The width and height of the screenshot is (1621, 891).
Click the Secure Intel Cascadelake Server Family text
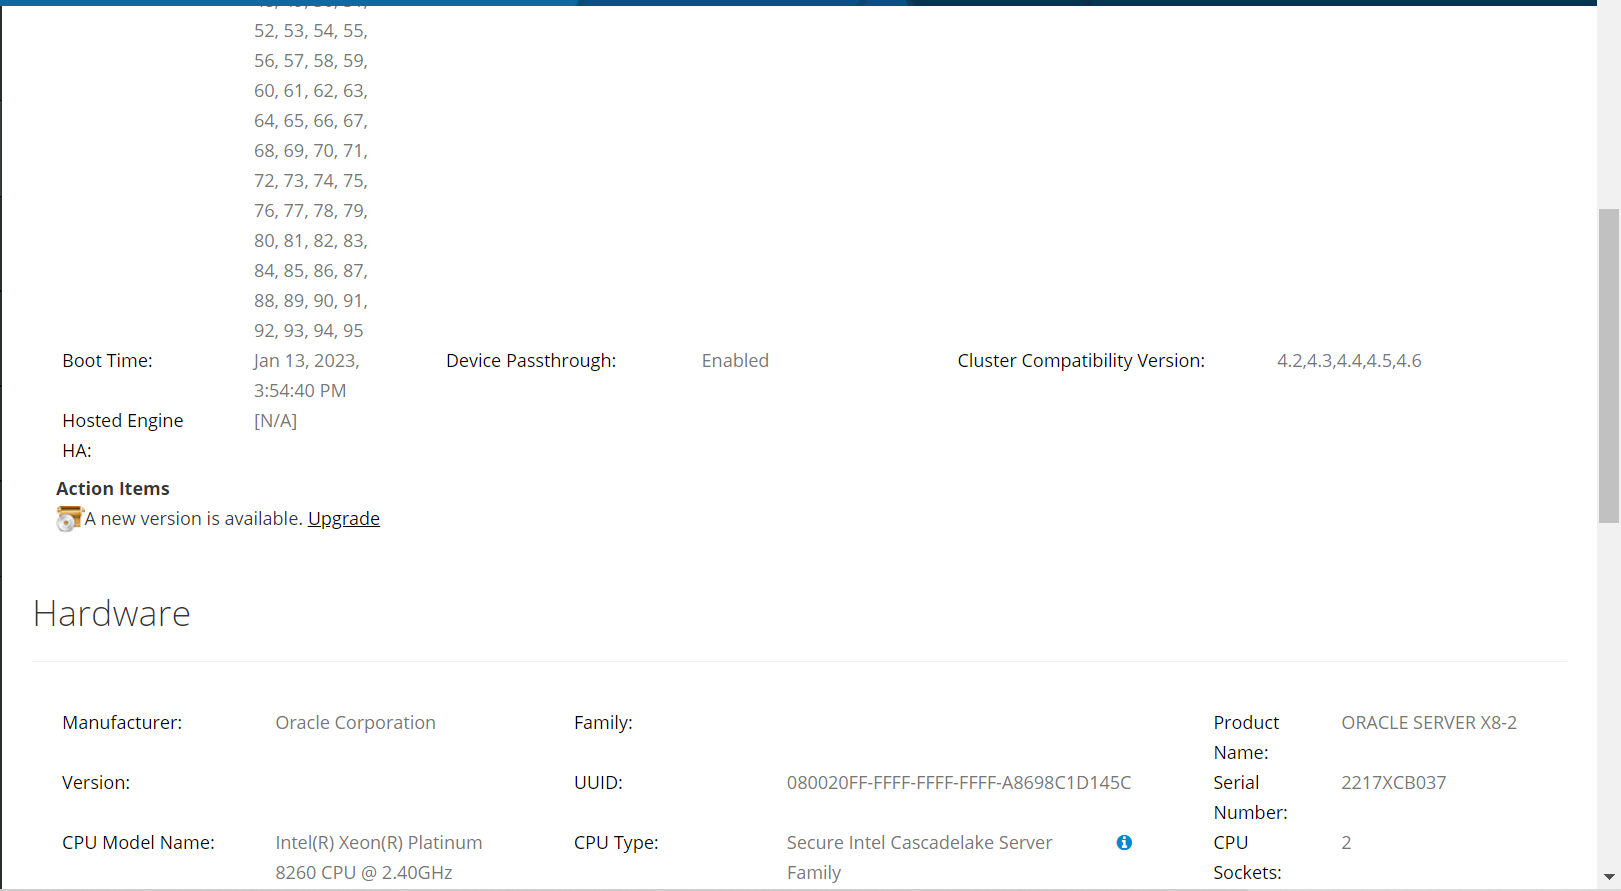click(918, 857)
